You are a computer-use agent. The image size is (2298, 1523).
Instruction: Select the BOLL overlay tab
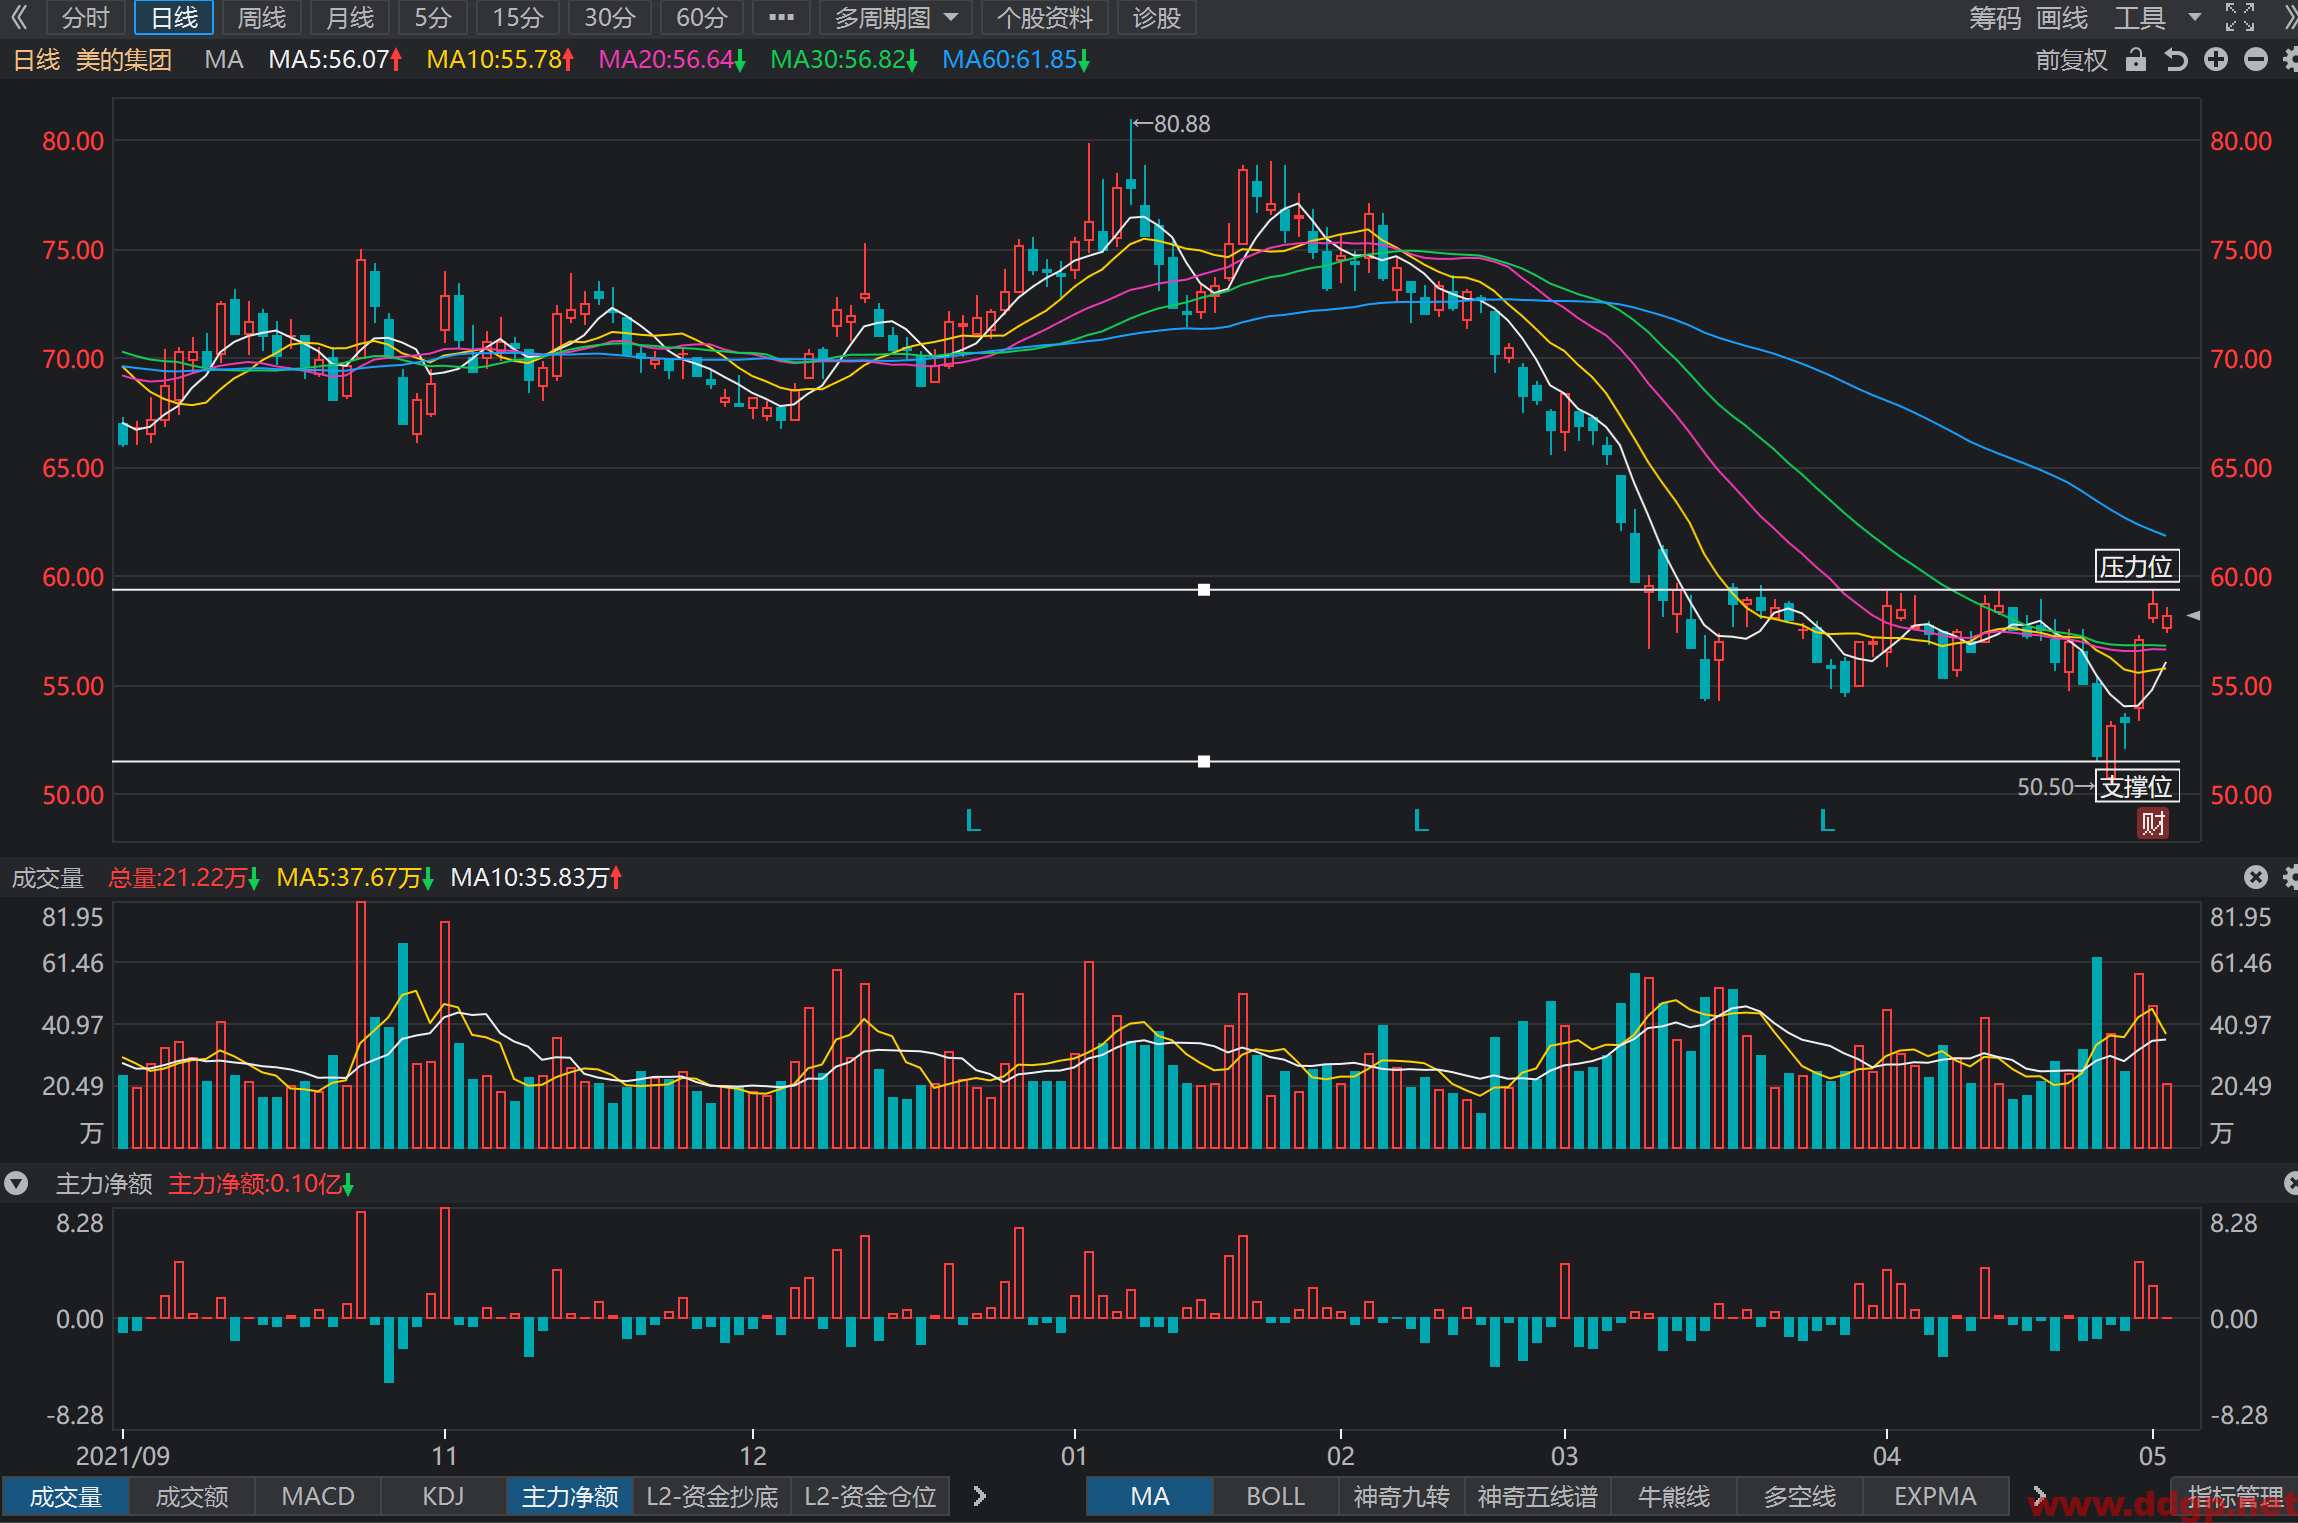pyautogui.click(x=1276, y=1496)
